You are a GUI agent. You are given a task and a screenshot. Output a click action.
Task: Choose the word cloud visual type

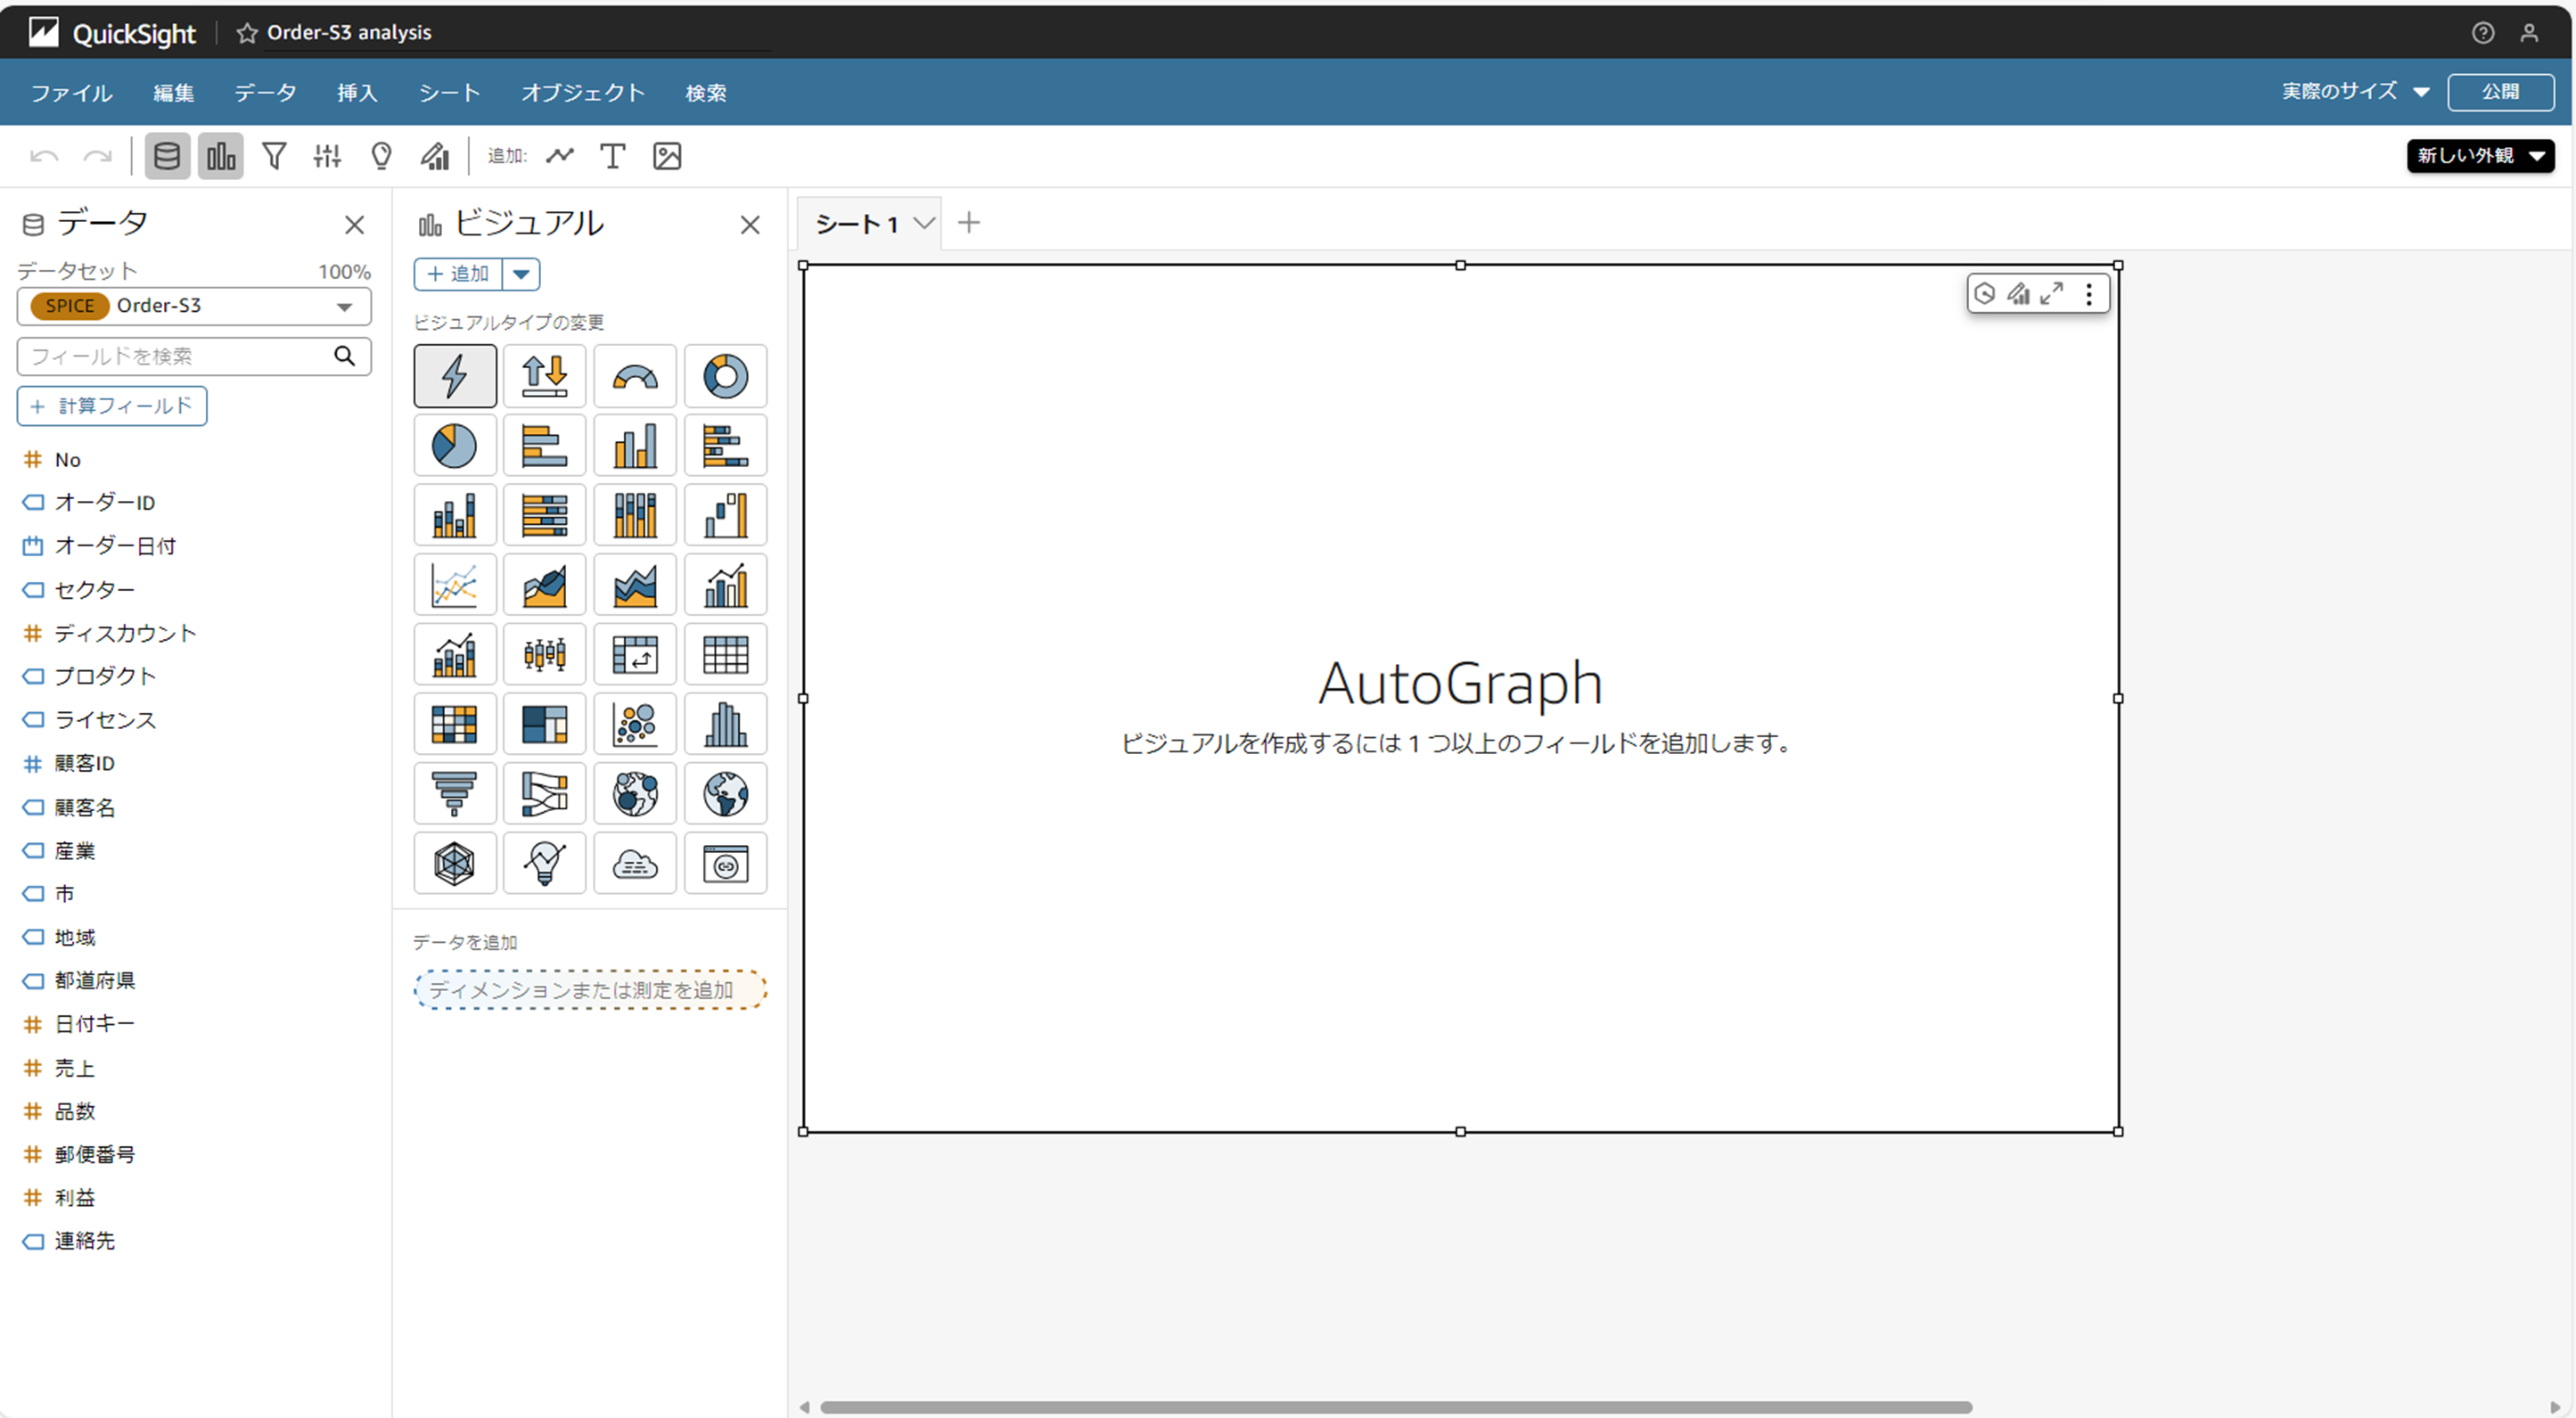[635, 864]
